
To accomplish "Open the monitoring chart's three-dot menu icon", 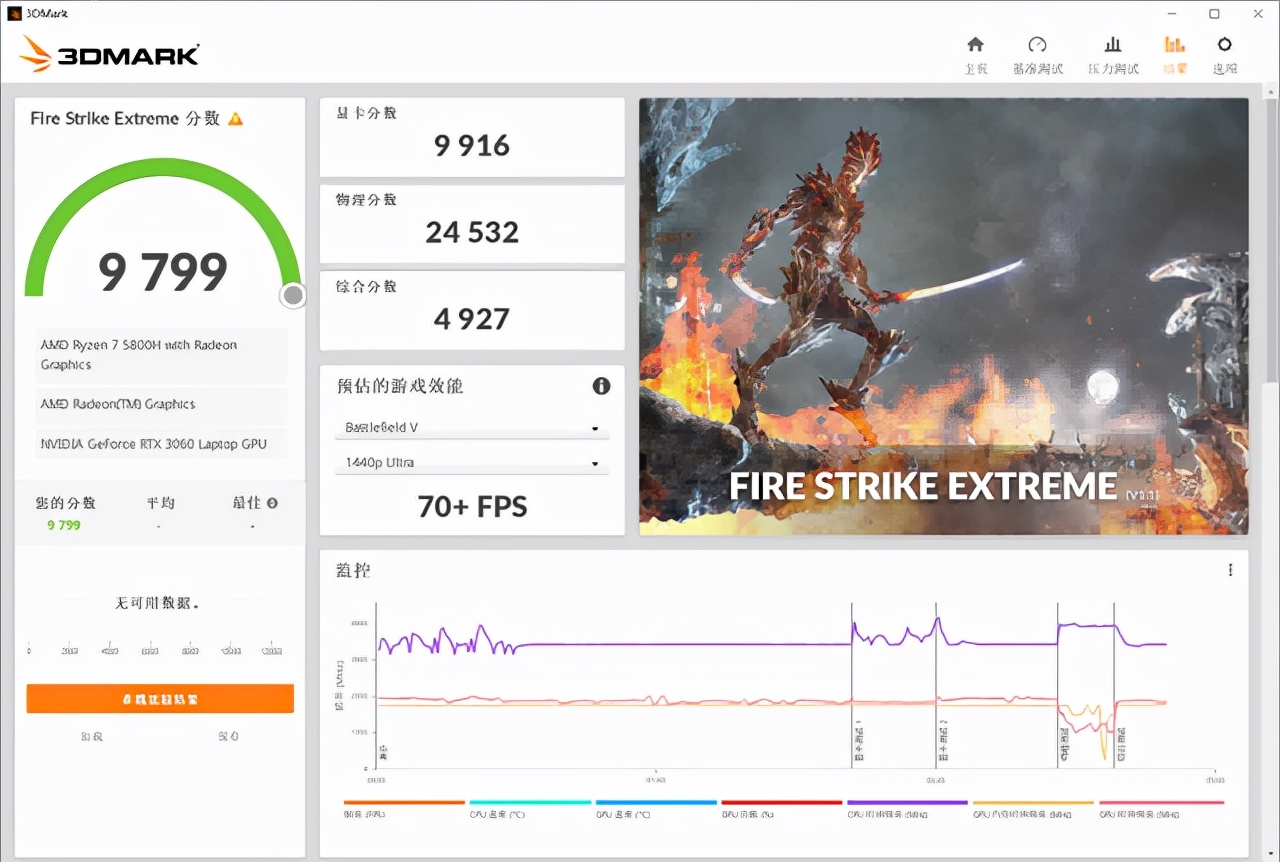I will (x=1230, y=569).
